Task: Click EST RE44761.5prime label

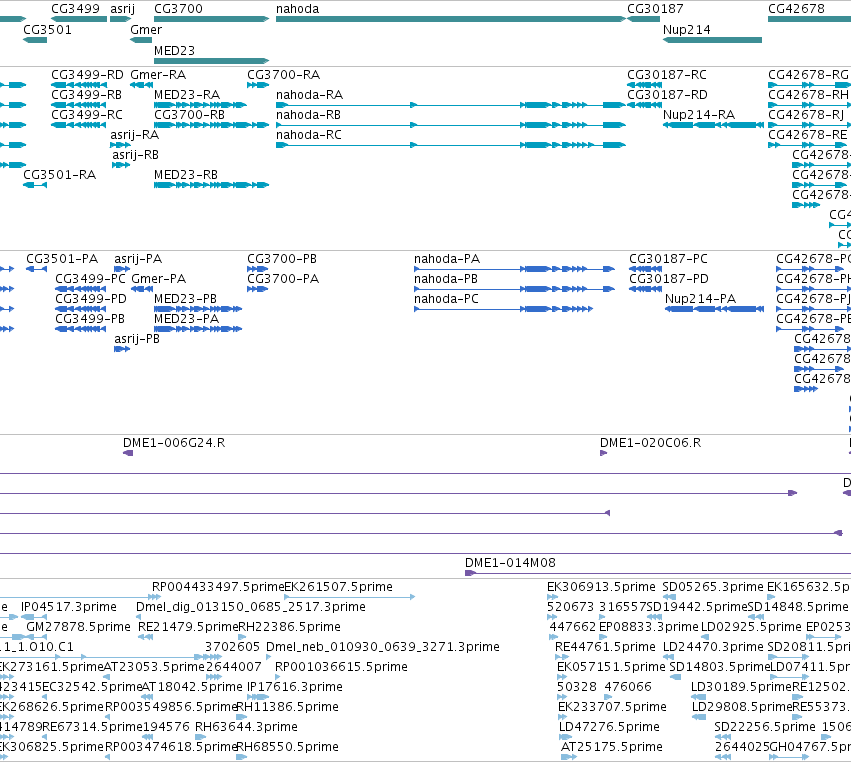Action: tap(605, 646)
